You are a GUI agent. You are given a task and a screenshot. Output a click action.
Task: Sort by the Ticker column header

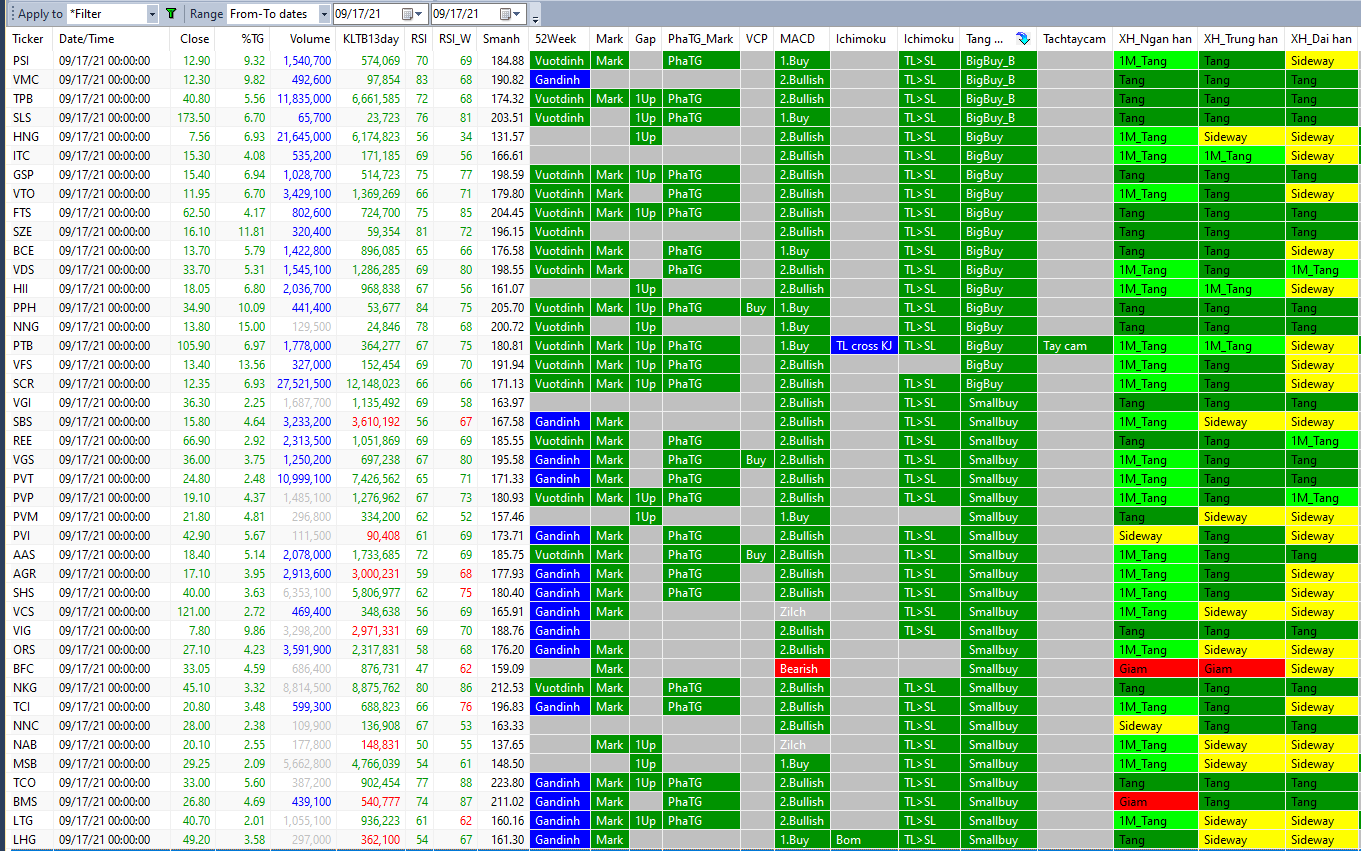[x=28, y=39]
